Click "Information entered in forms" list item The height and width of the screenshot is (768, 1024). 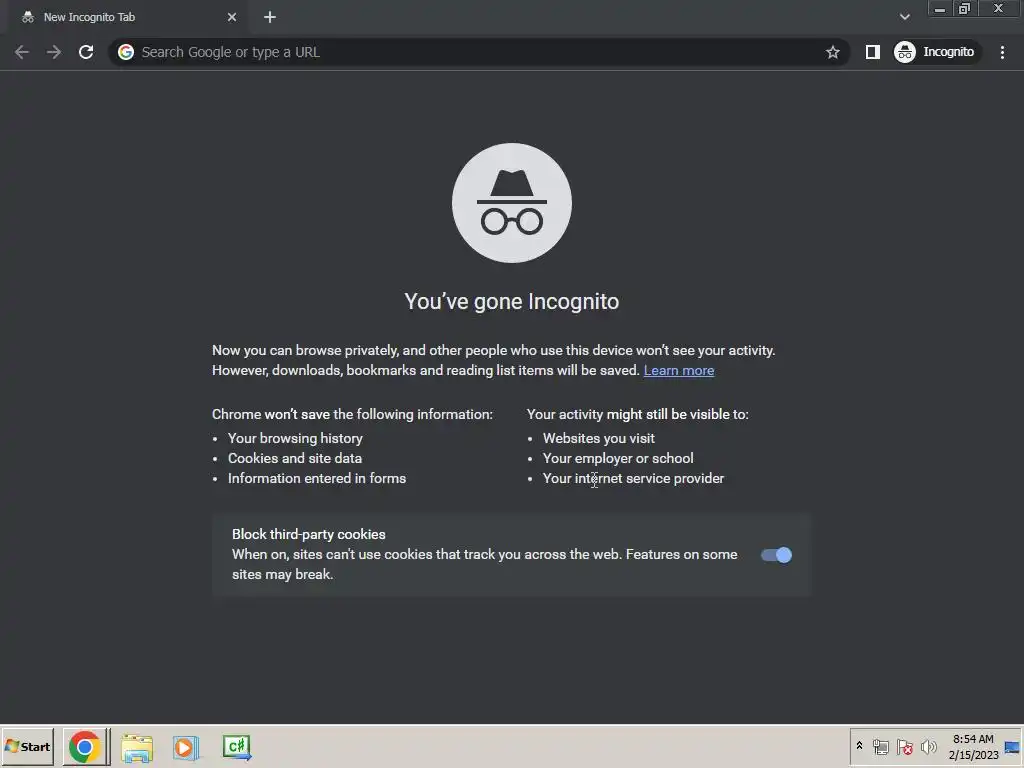point(317,479)
